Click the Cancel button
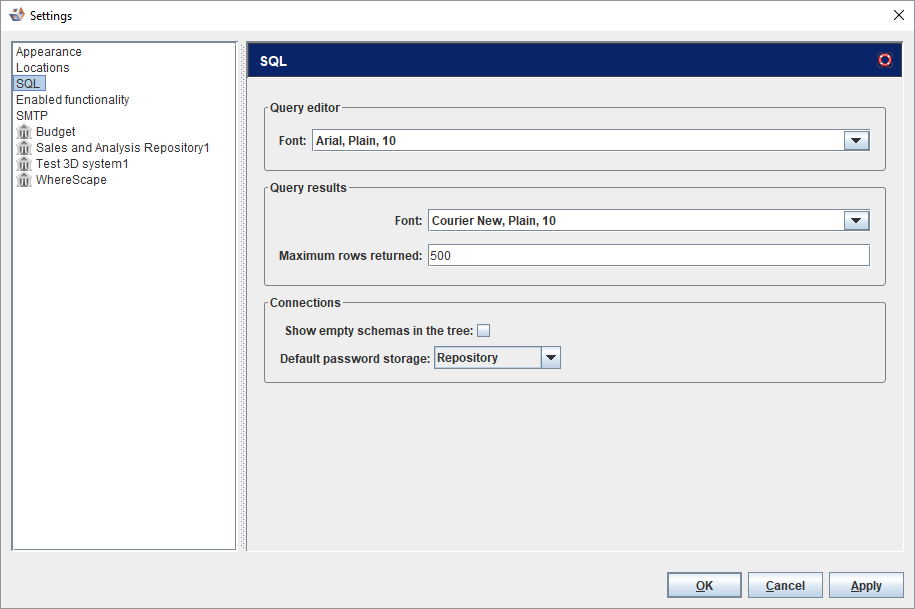 pos(785,586)
